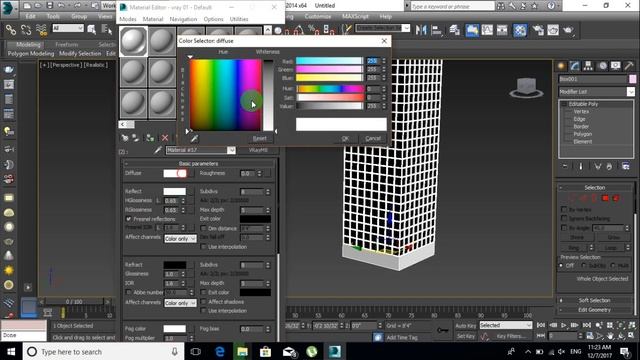This screenshot has height=360, width=640.
Task: Expand the Soft Selection rollout
Action: pyautogui.click(x=595, y=300)
